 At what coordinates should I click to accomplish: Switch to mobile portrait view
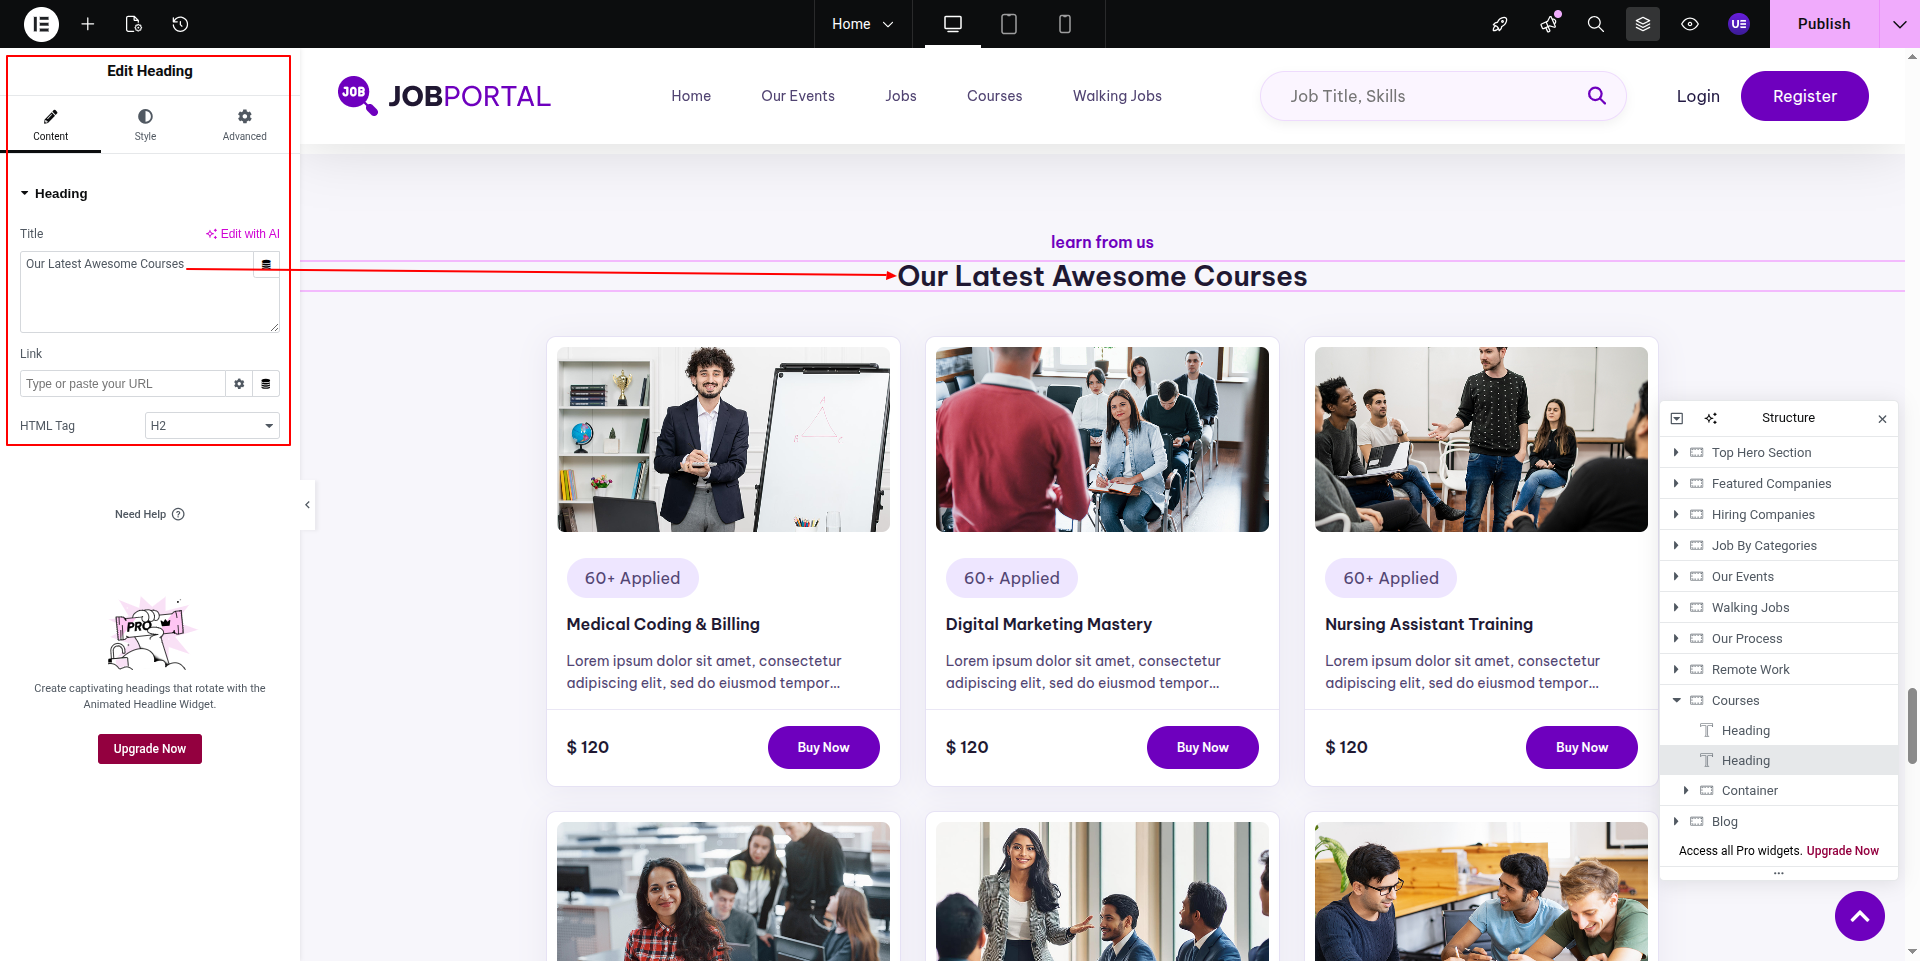[1065, 24]
